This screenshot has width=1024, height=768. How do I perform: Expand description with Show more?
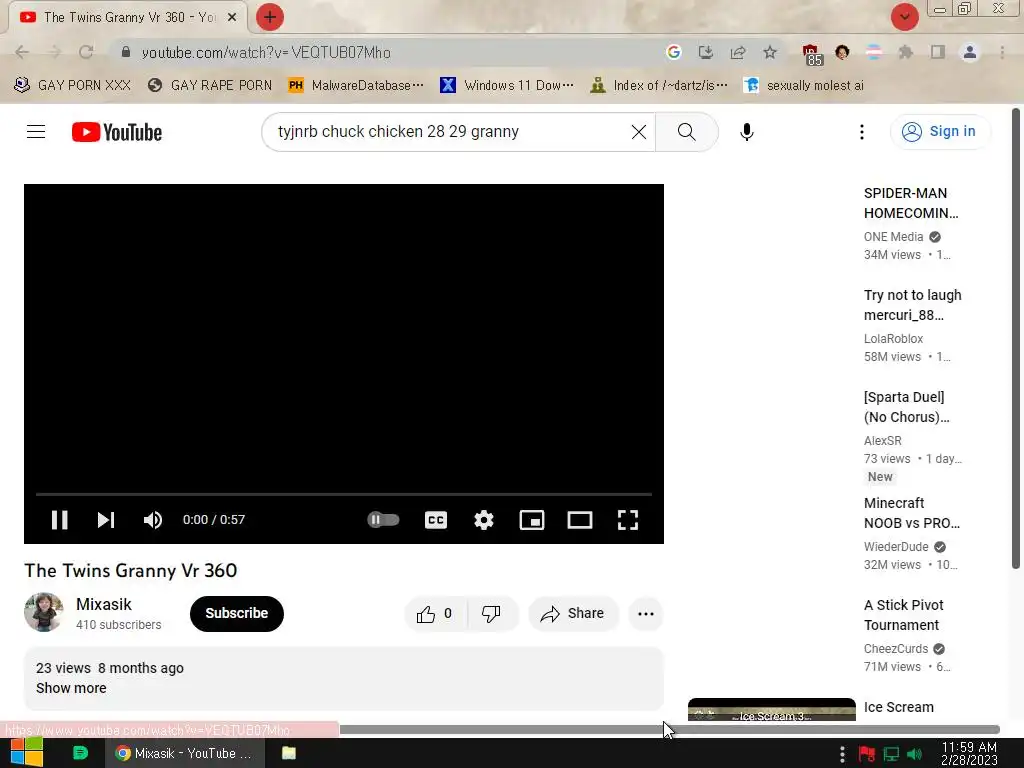(71, 688)
